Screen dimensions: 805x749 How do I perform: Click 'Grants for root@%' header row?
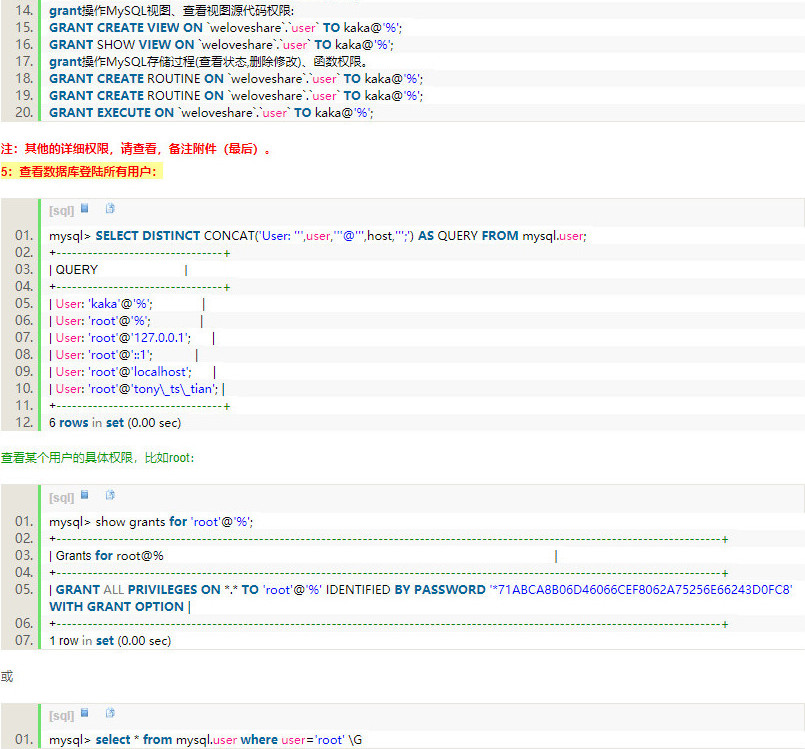pyautogui.click(x=303, y=555)
